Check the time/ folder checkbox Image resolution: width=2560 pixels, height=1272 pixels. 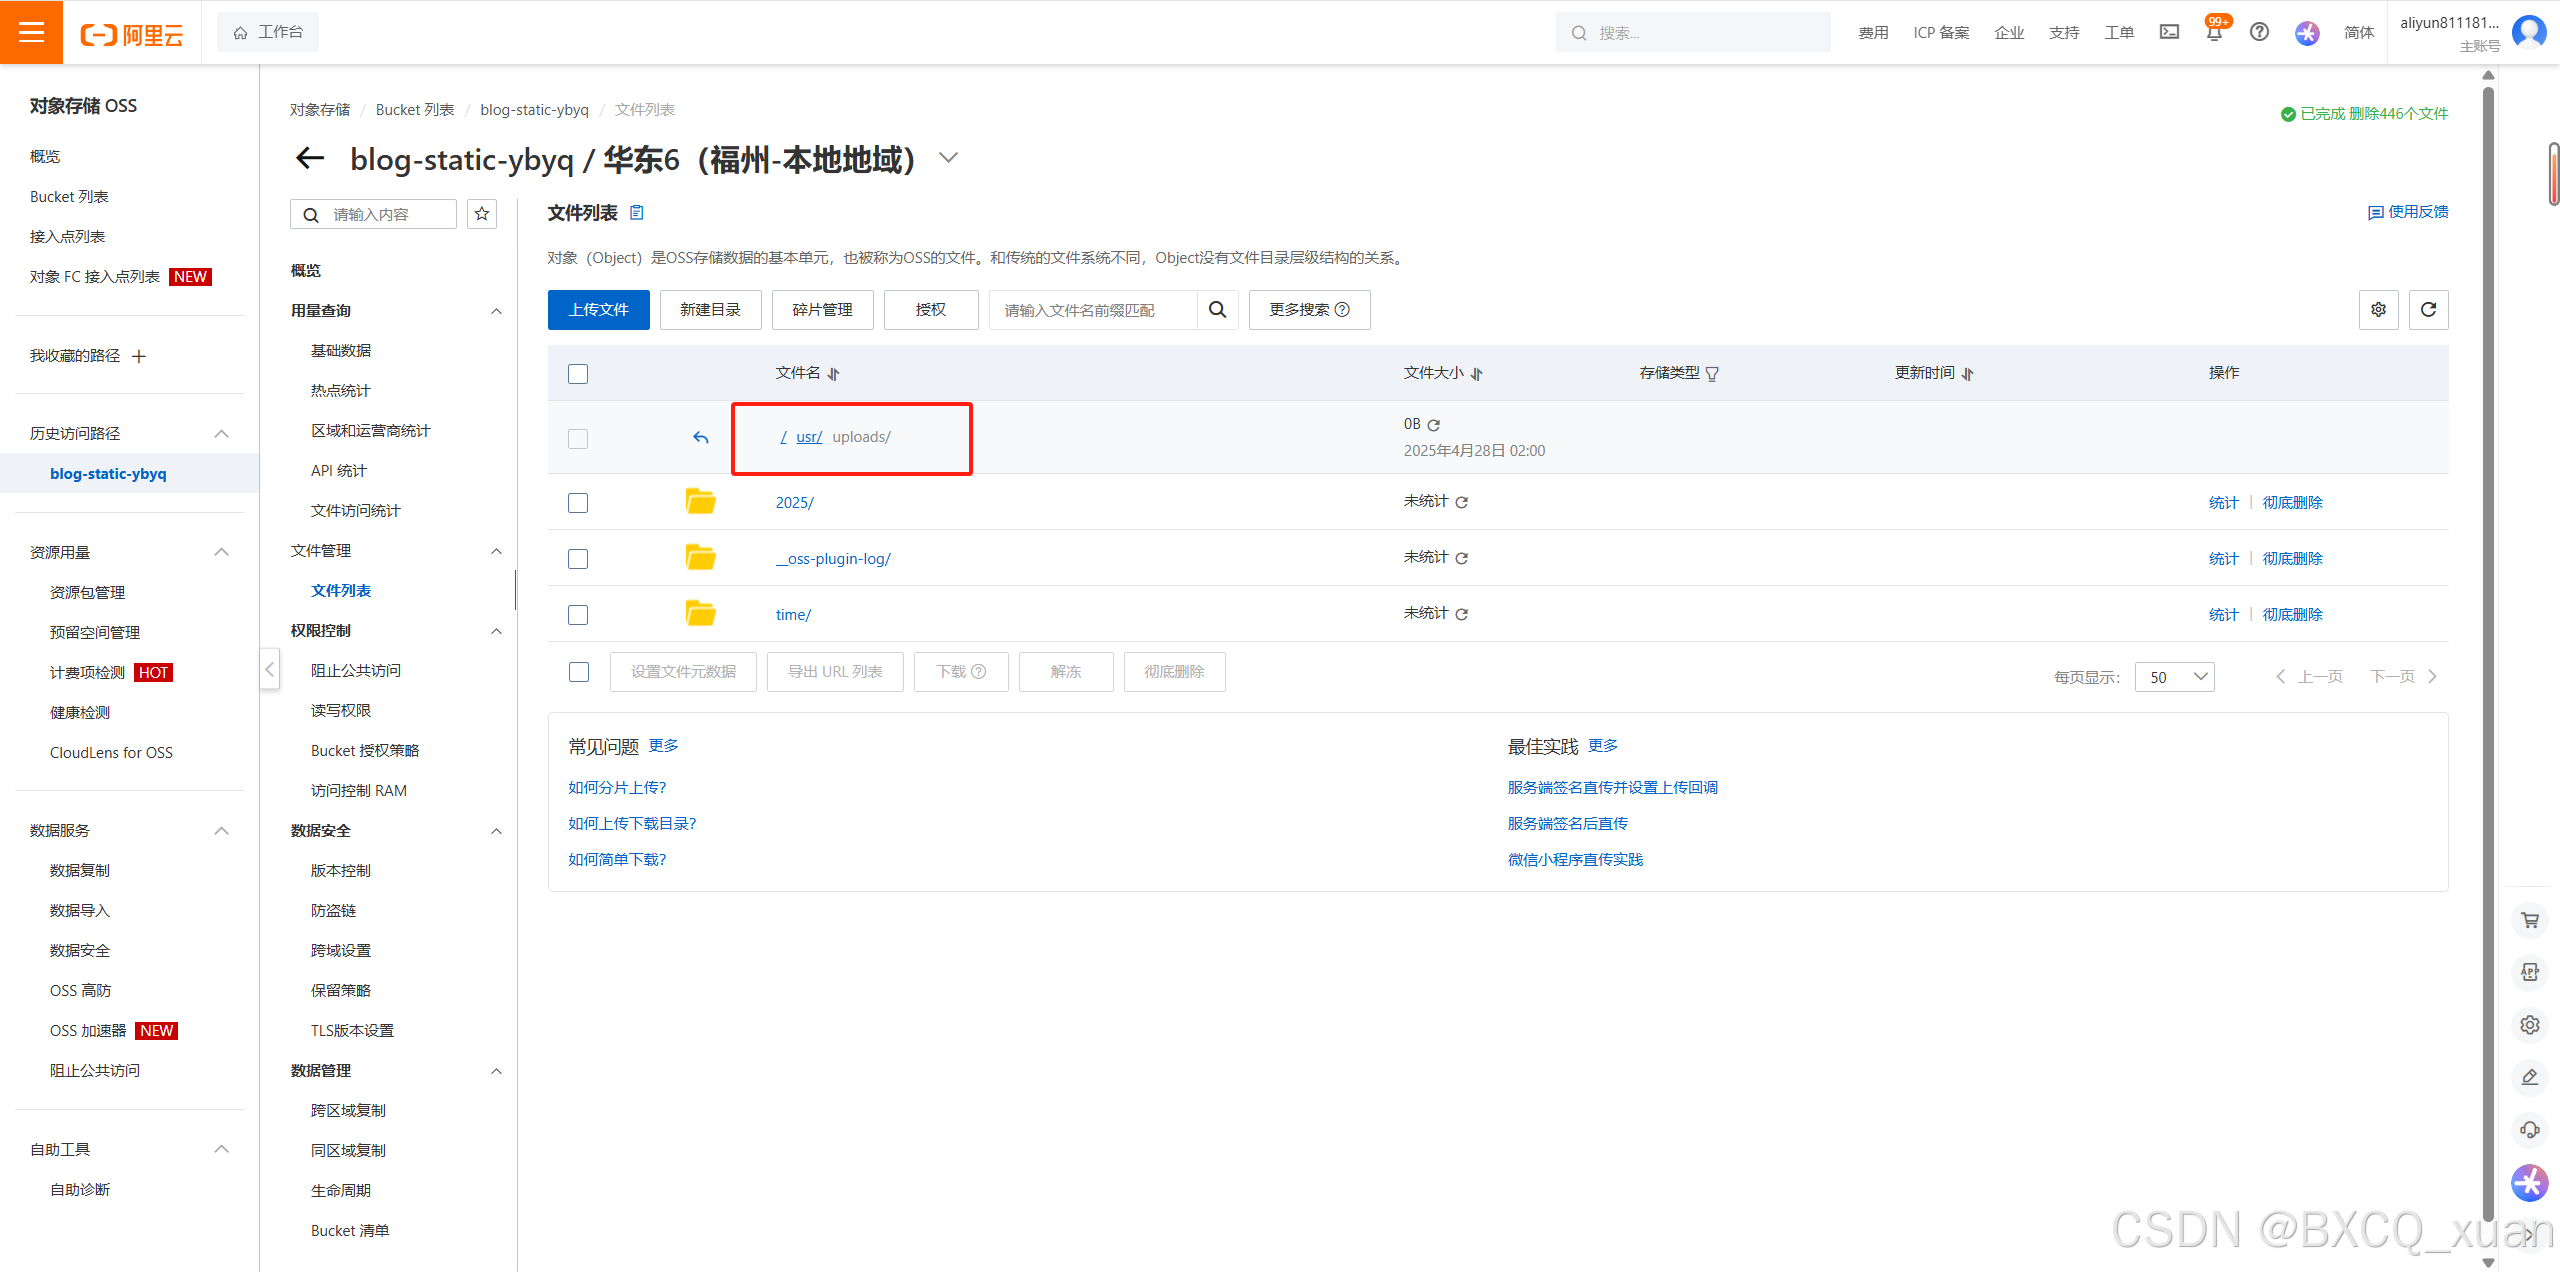(578, 615)
